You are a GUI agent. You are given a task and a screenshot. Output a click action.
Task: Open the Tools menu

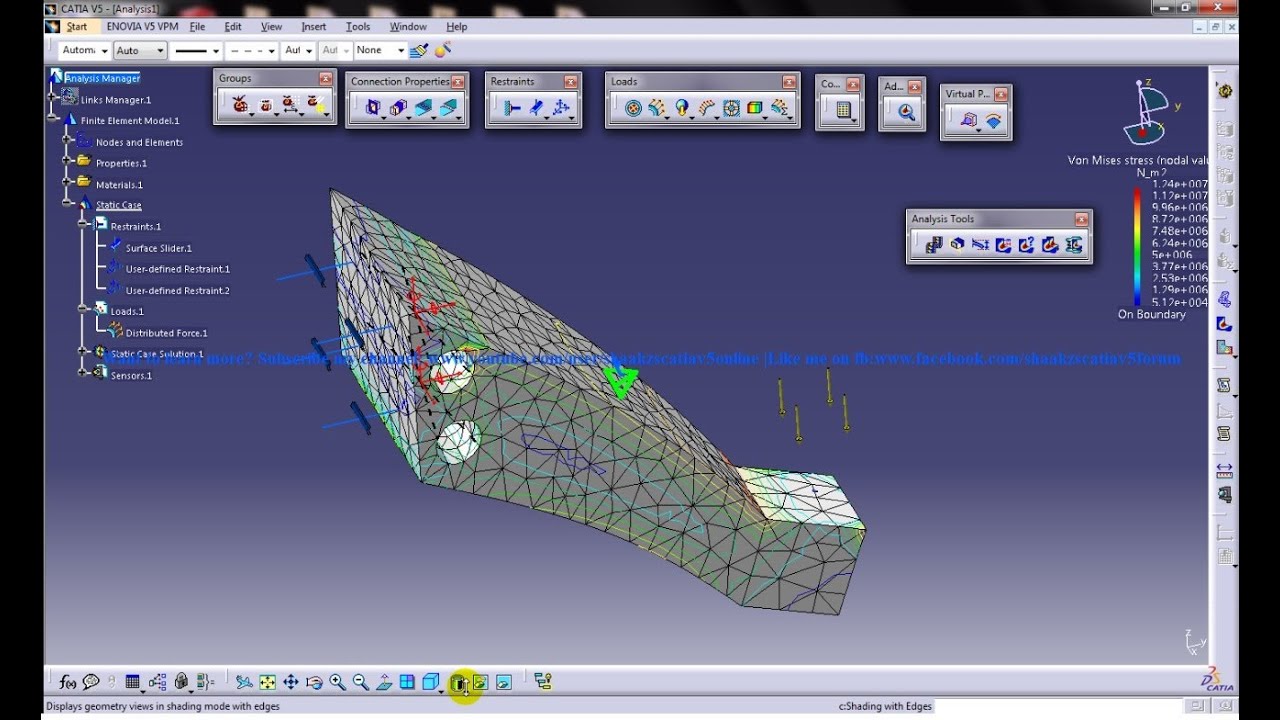[x=357, y=27]
